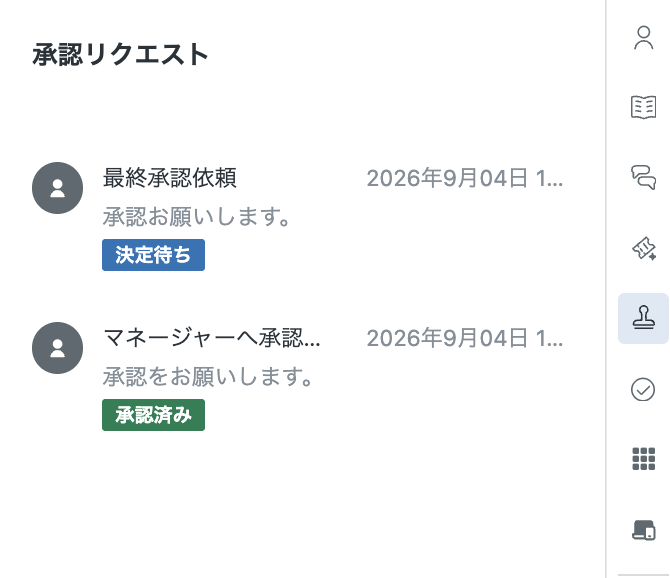Open the 最終承認依頼 request
This screenshot has height=578, width=670.
(170, 178)
